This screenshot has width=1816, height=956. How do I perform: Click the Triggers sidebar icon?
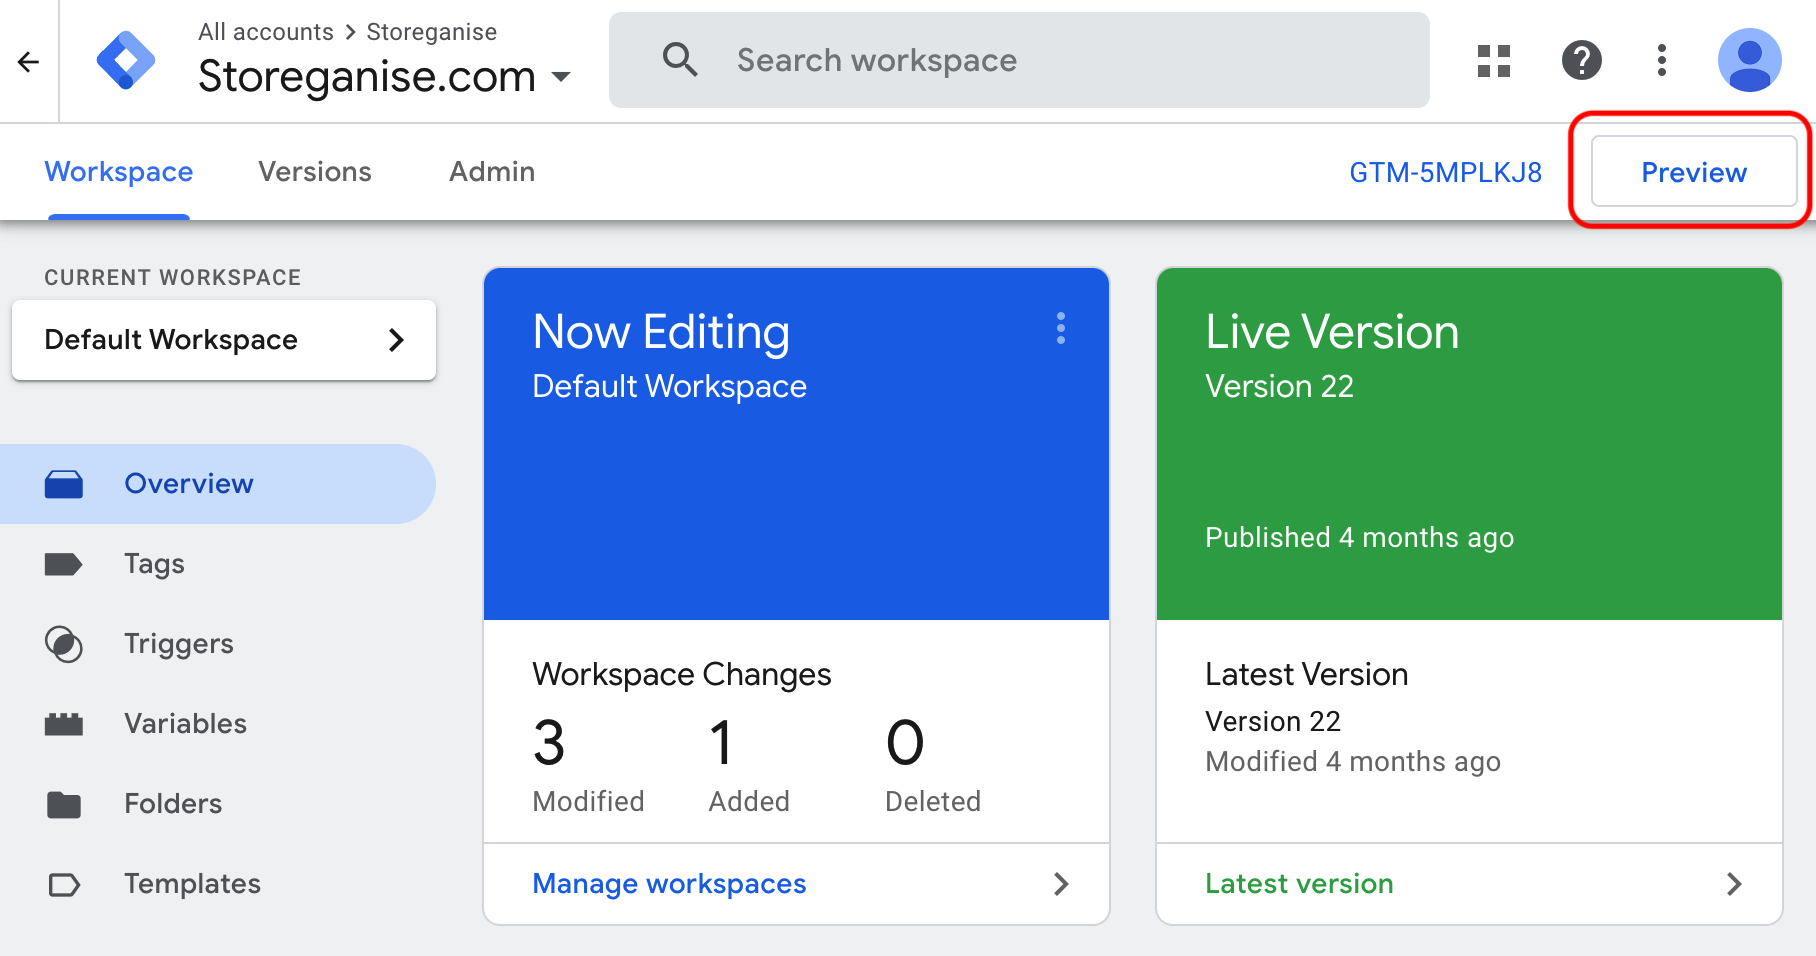coord(64,644)
